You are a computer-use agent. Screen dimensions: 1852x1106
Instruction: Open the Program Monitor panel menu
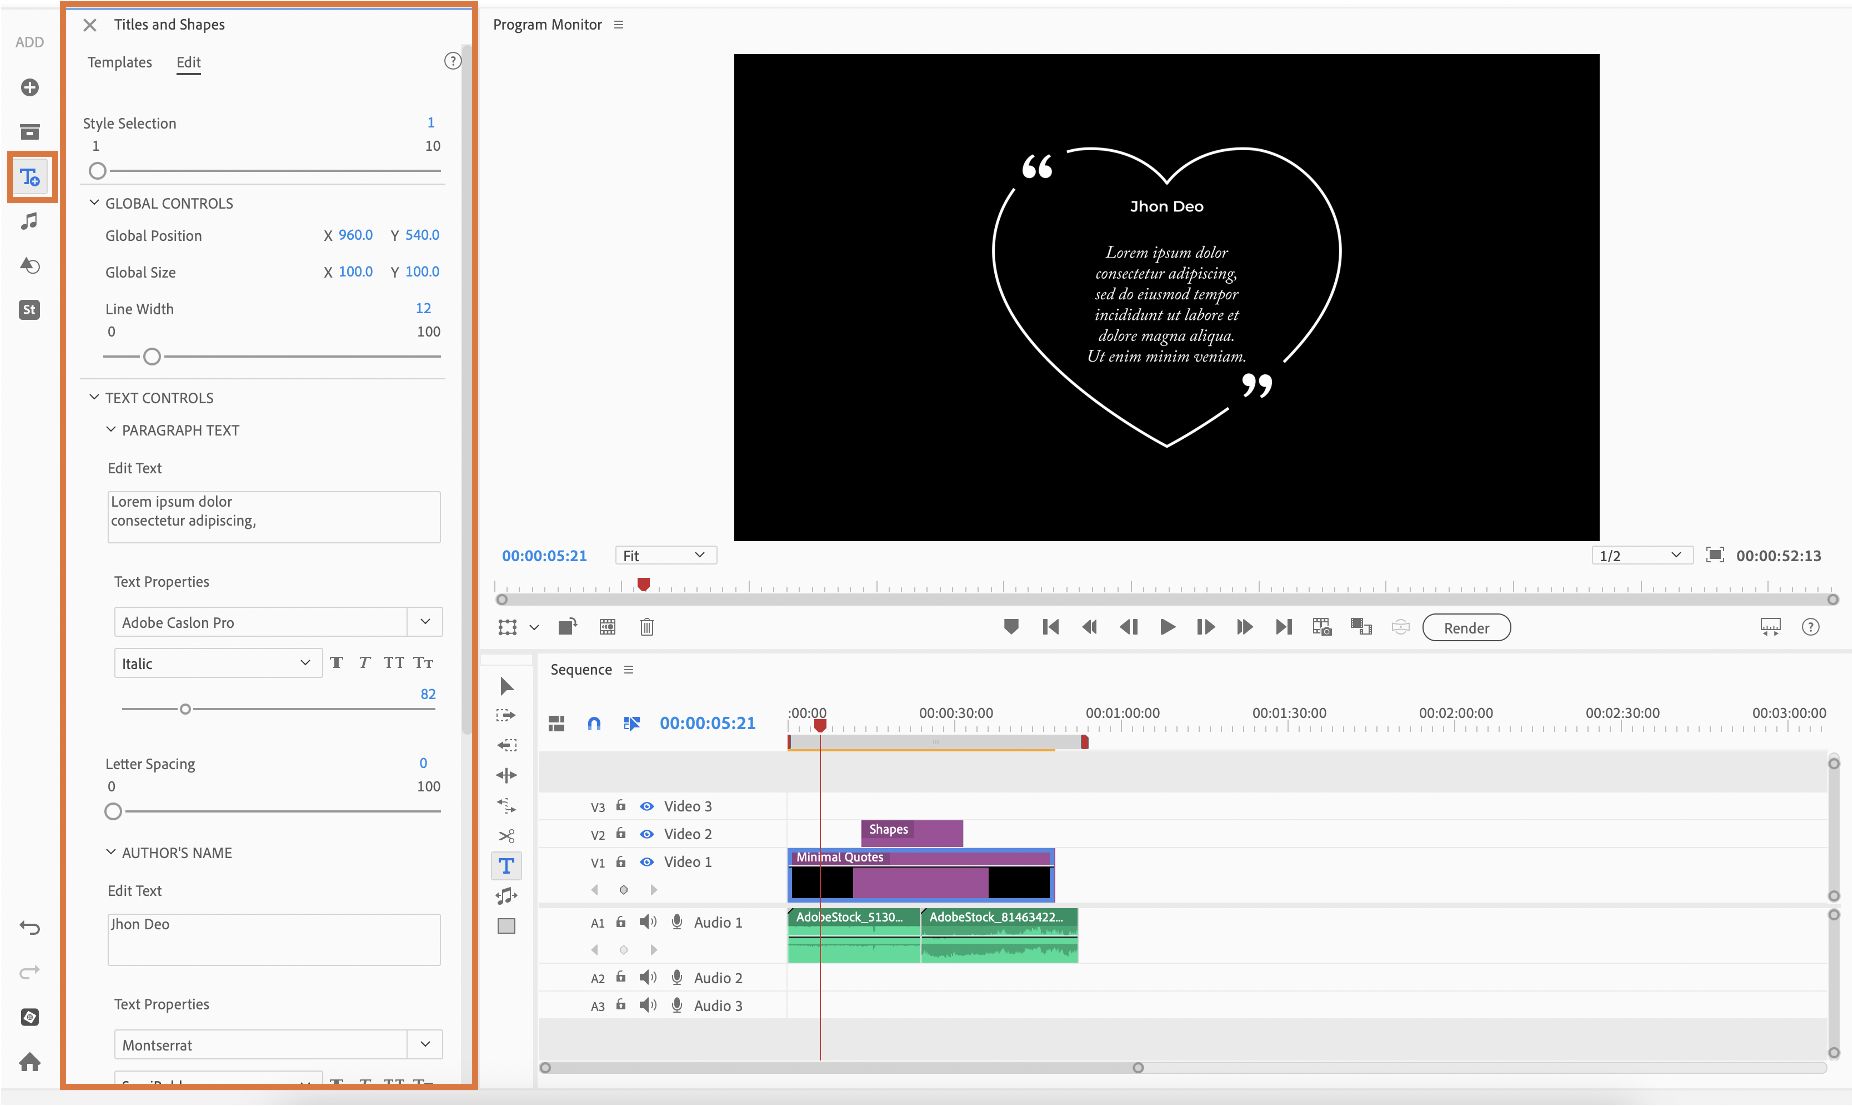(618, 25)
